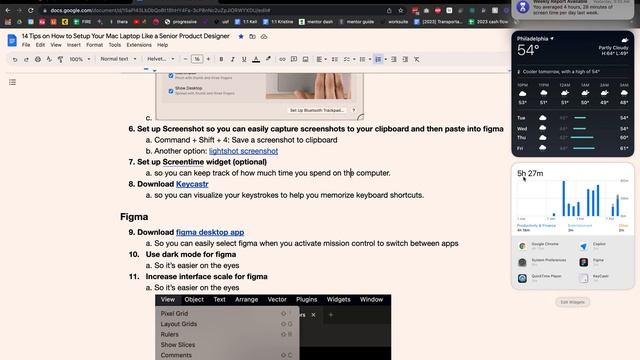The height and width of the screenshot is (360, 640).
Task: Click the Print icon
Action: [38, 59]
